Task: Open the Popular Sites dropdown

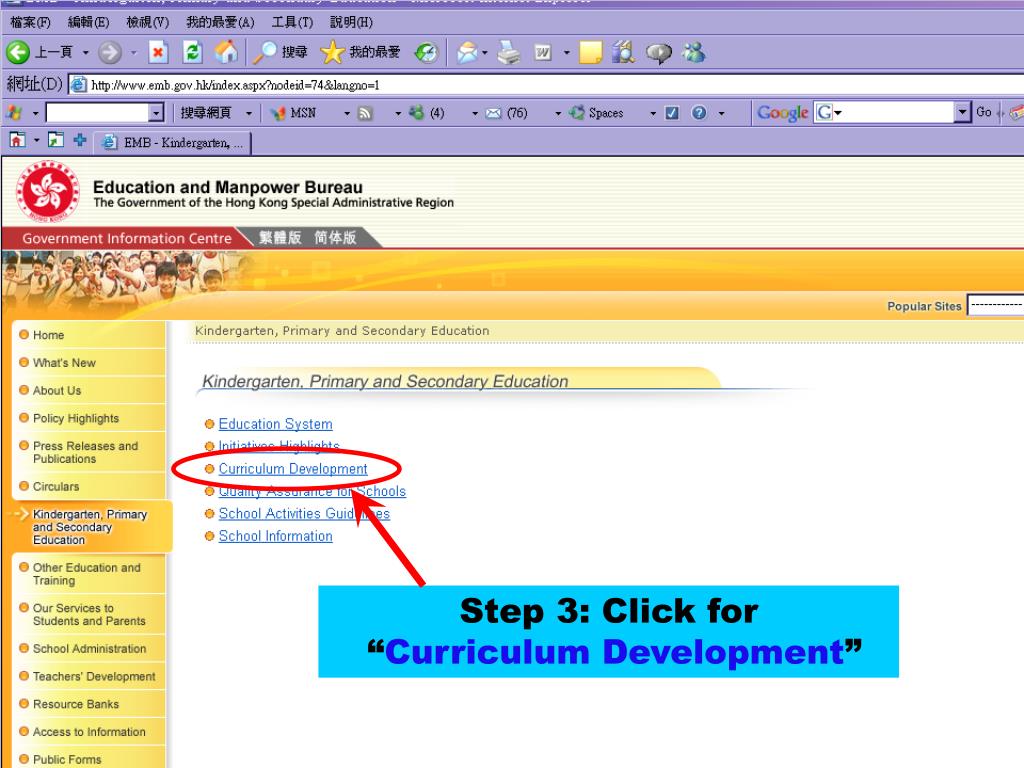Action: tap(995, 305)
